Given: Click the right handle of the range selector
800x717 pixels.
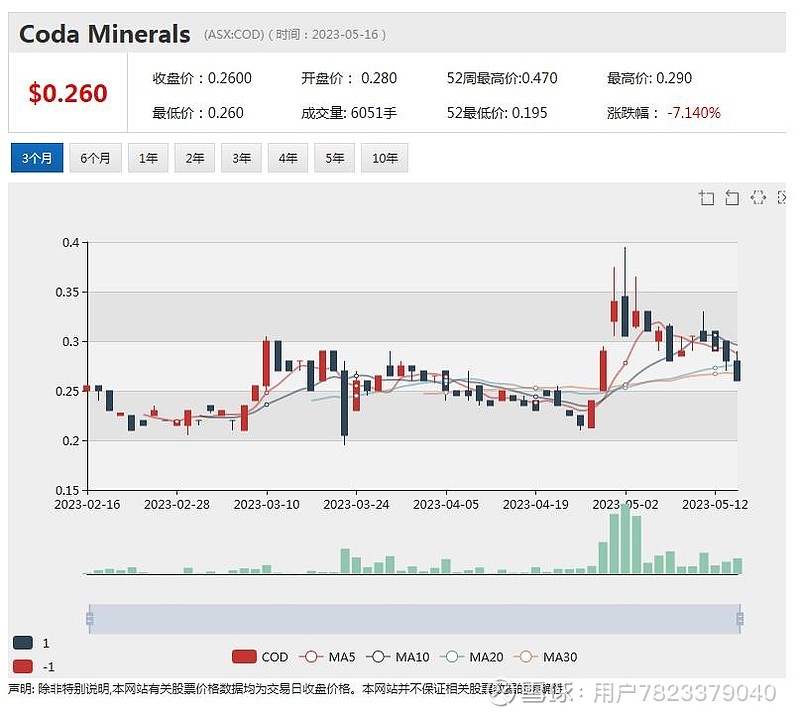Looking at the screenshot, I should pos(739,618).
